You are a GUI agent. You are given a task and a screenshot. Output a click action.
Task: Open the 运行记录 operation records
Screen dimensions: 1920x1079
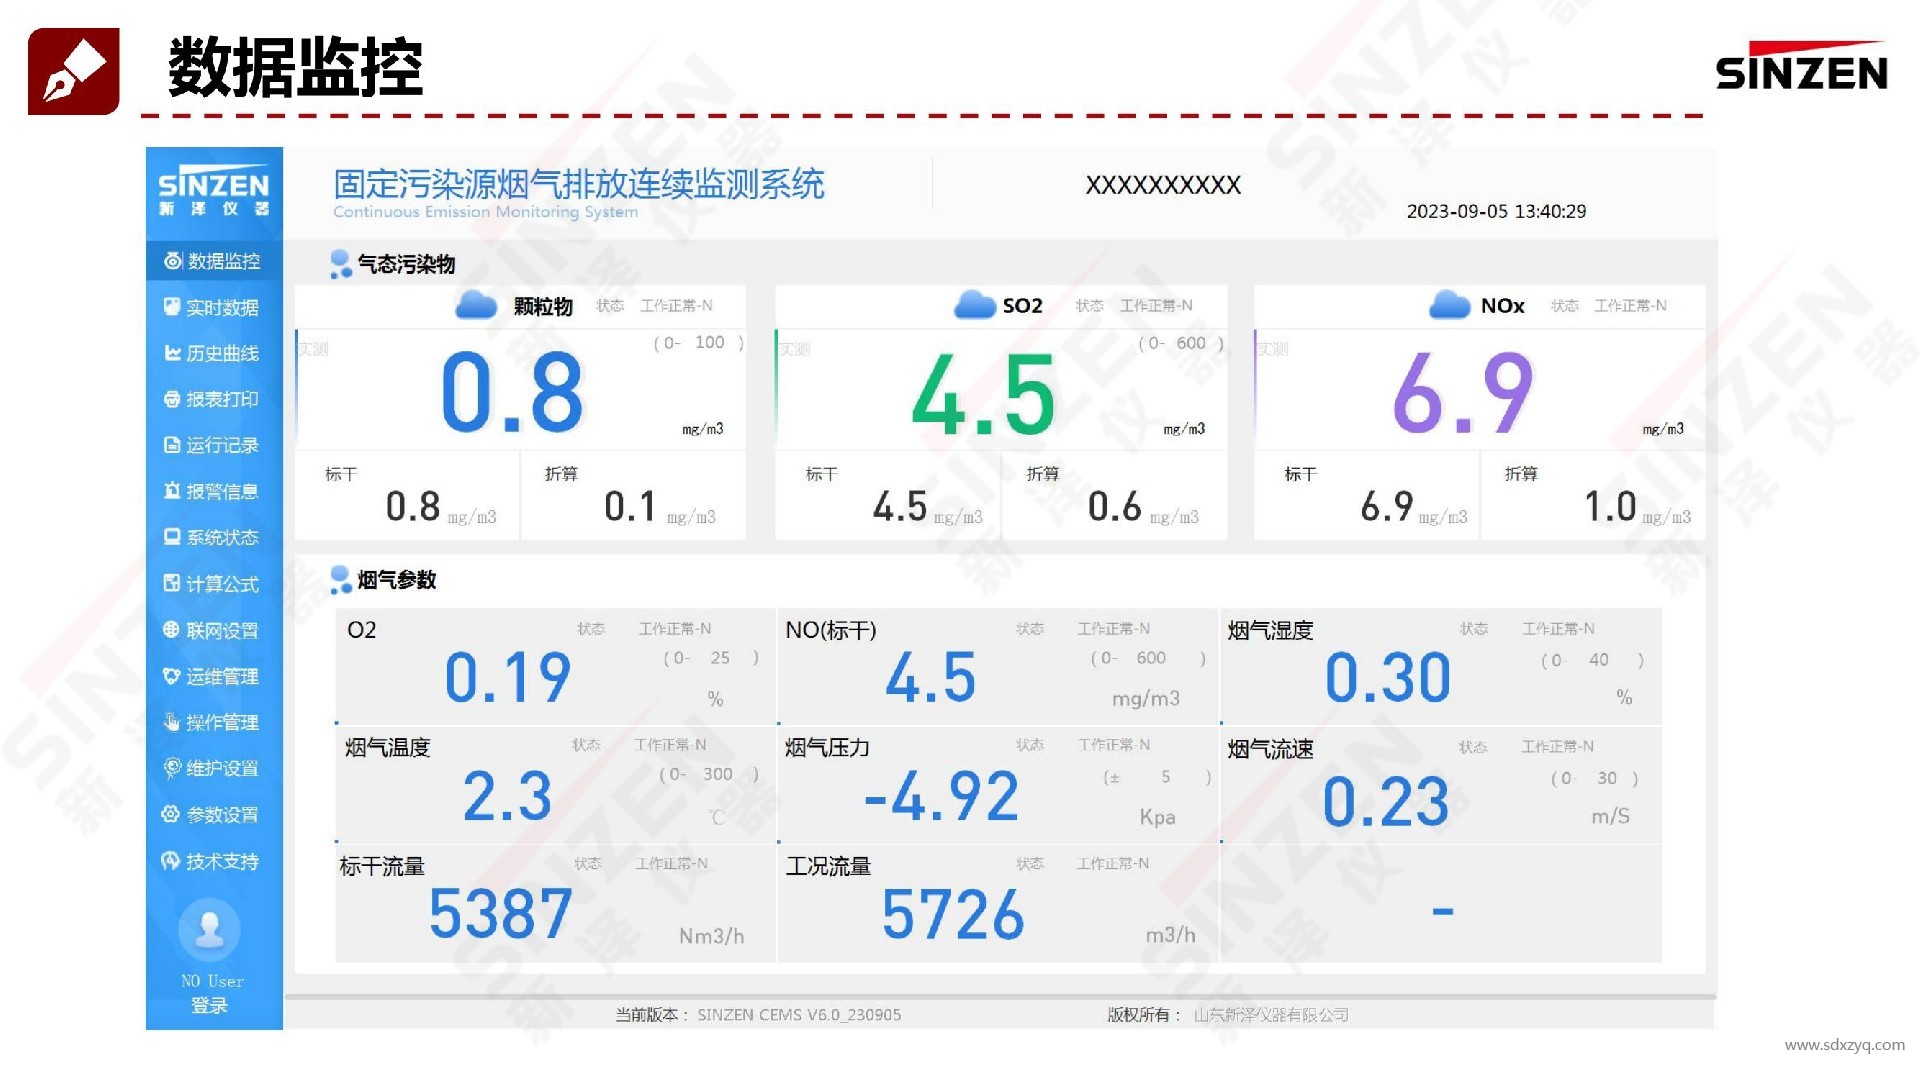coord(213,445)
